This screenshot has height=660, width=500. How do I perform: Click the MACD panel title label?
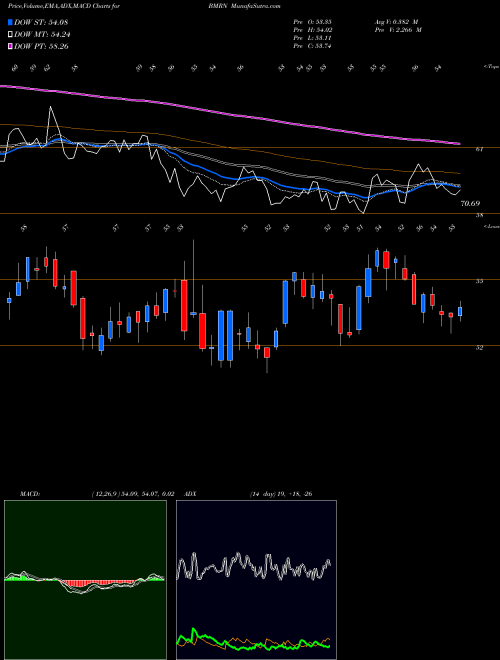pos(30,494)
